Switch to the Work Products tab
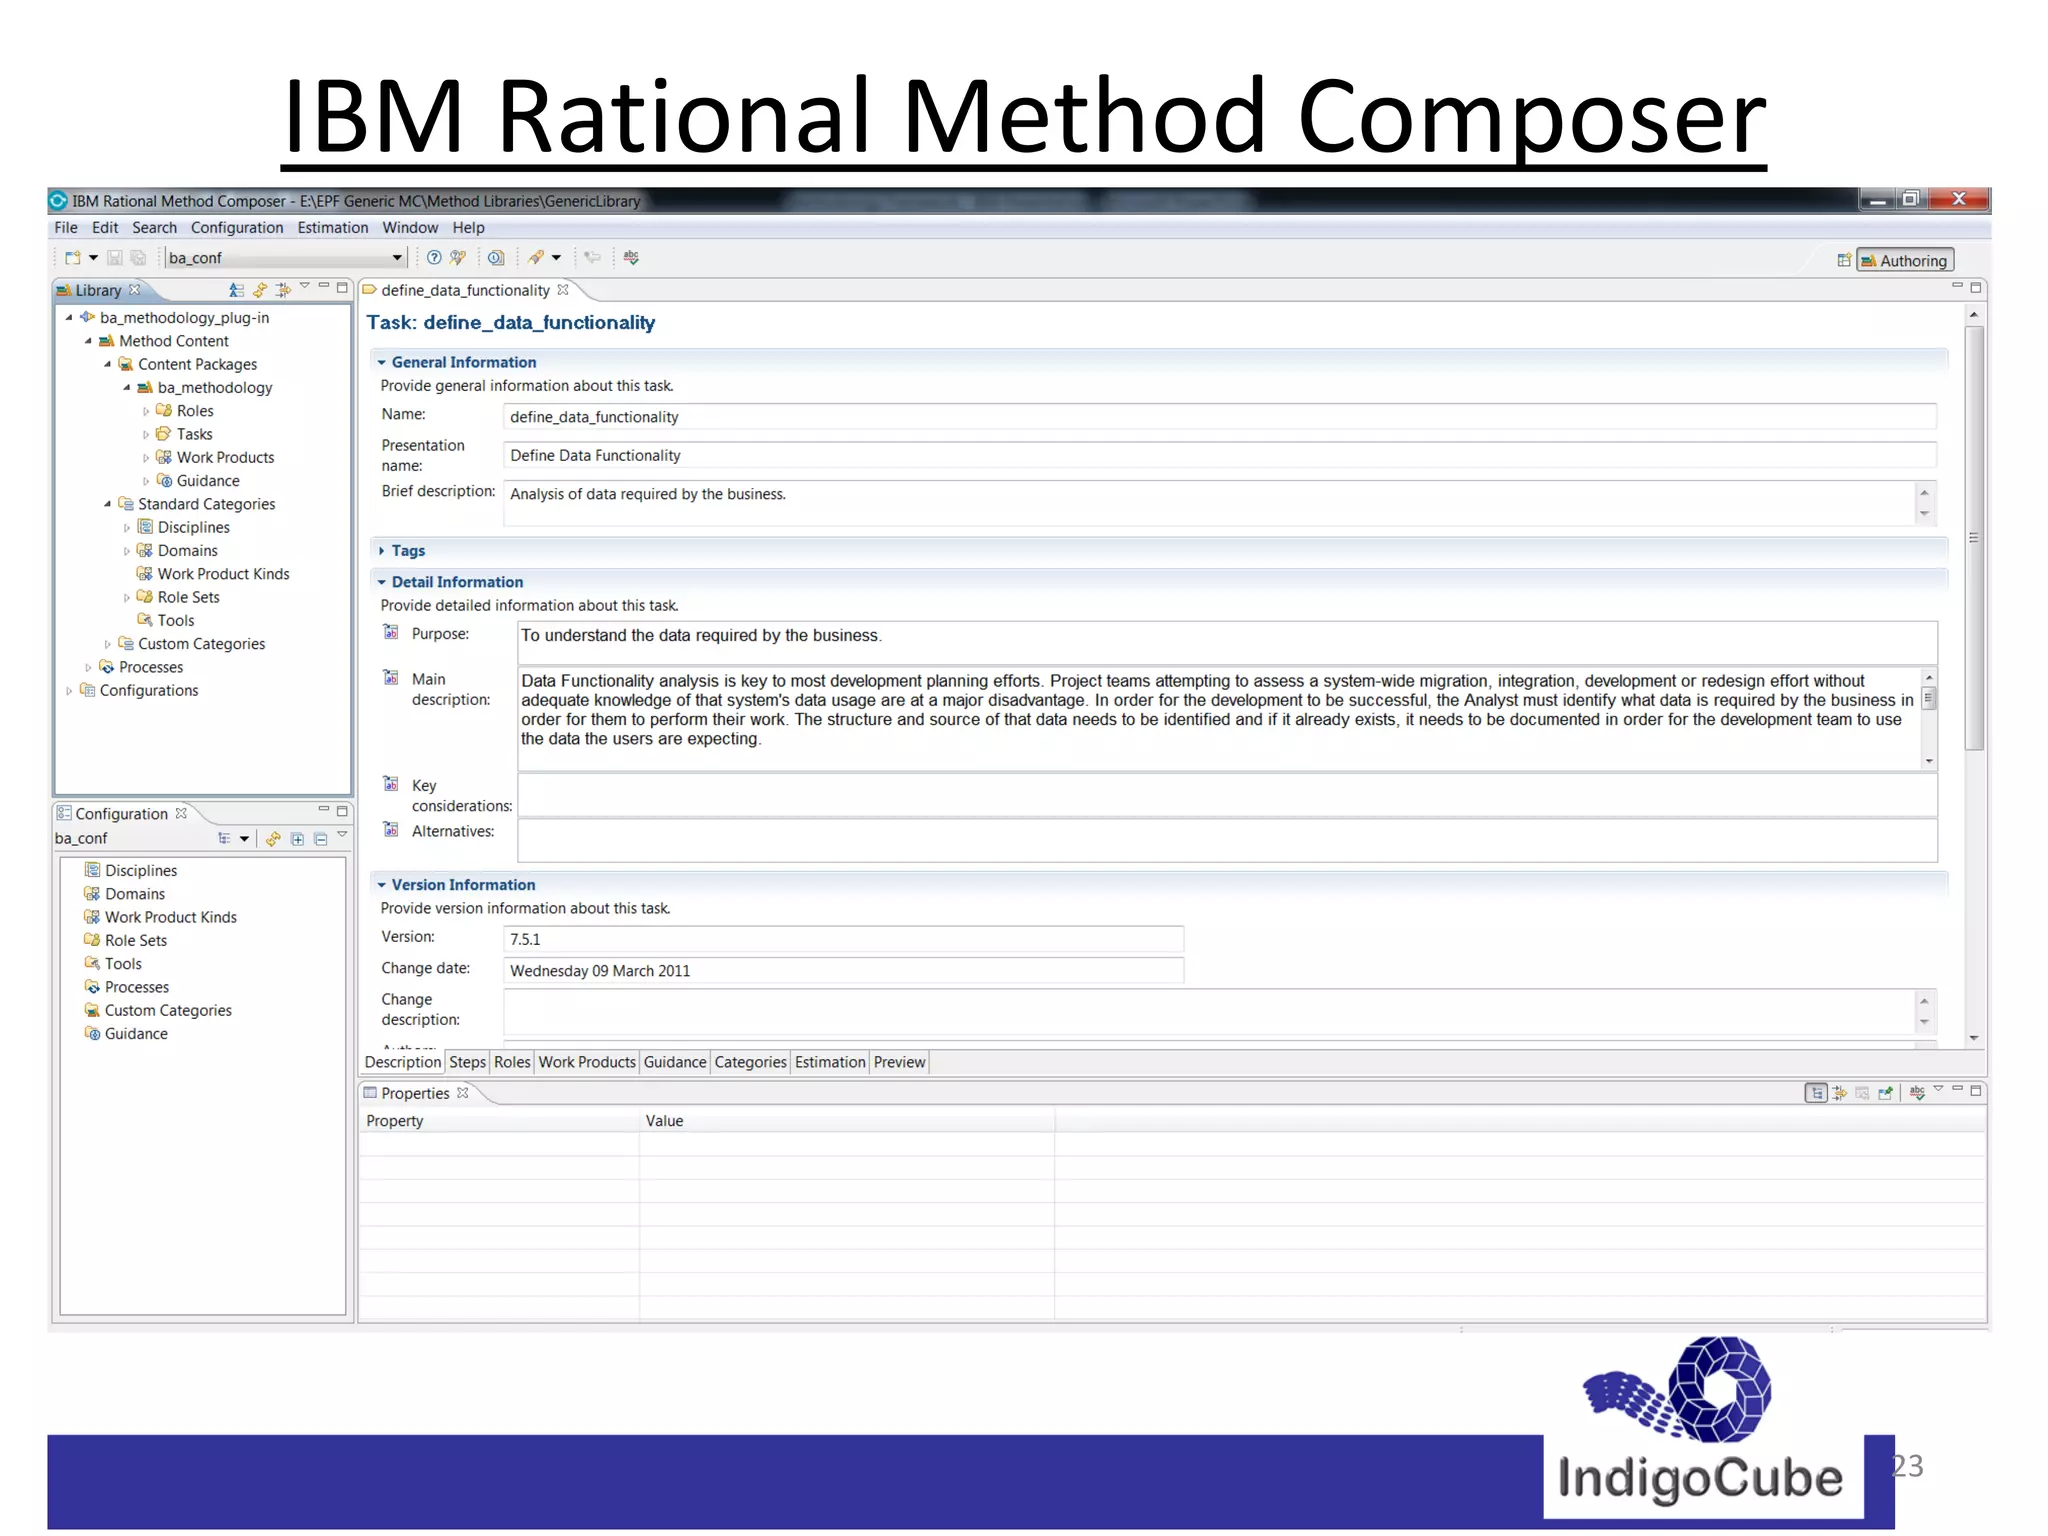 coord(587,1062)
